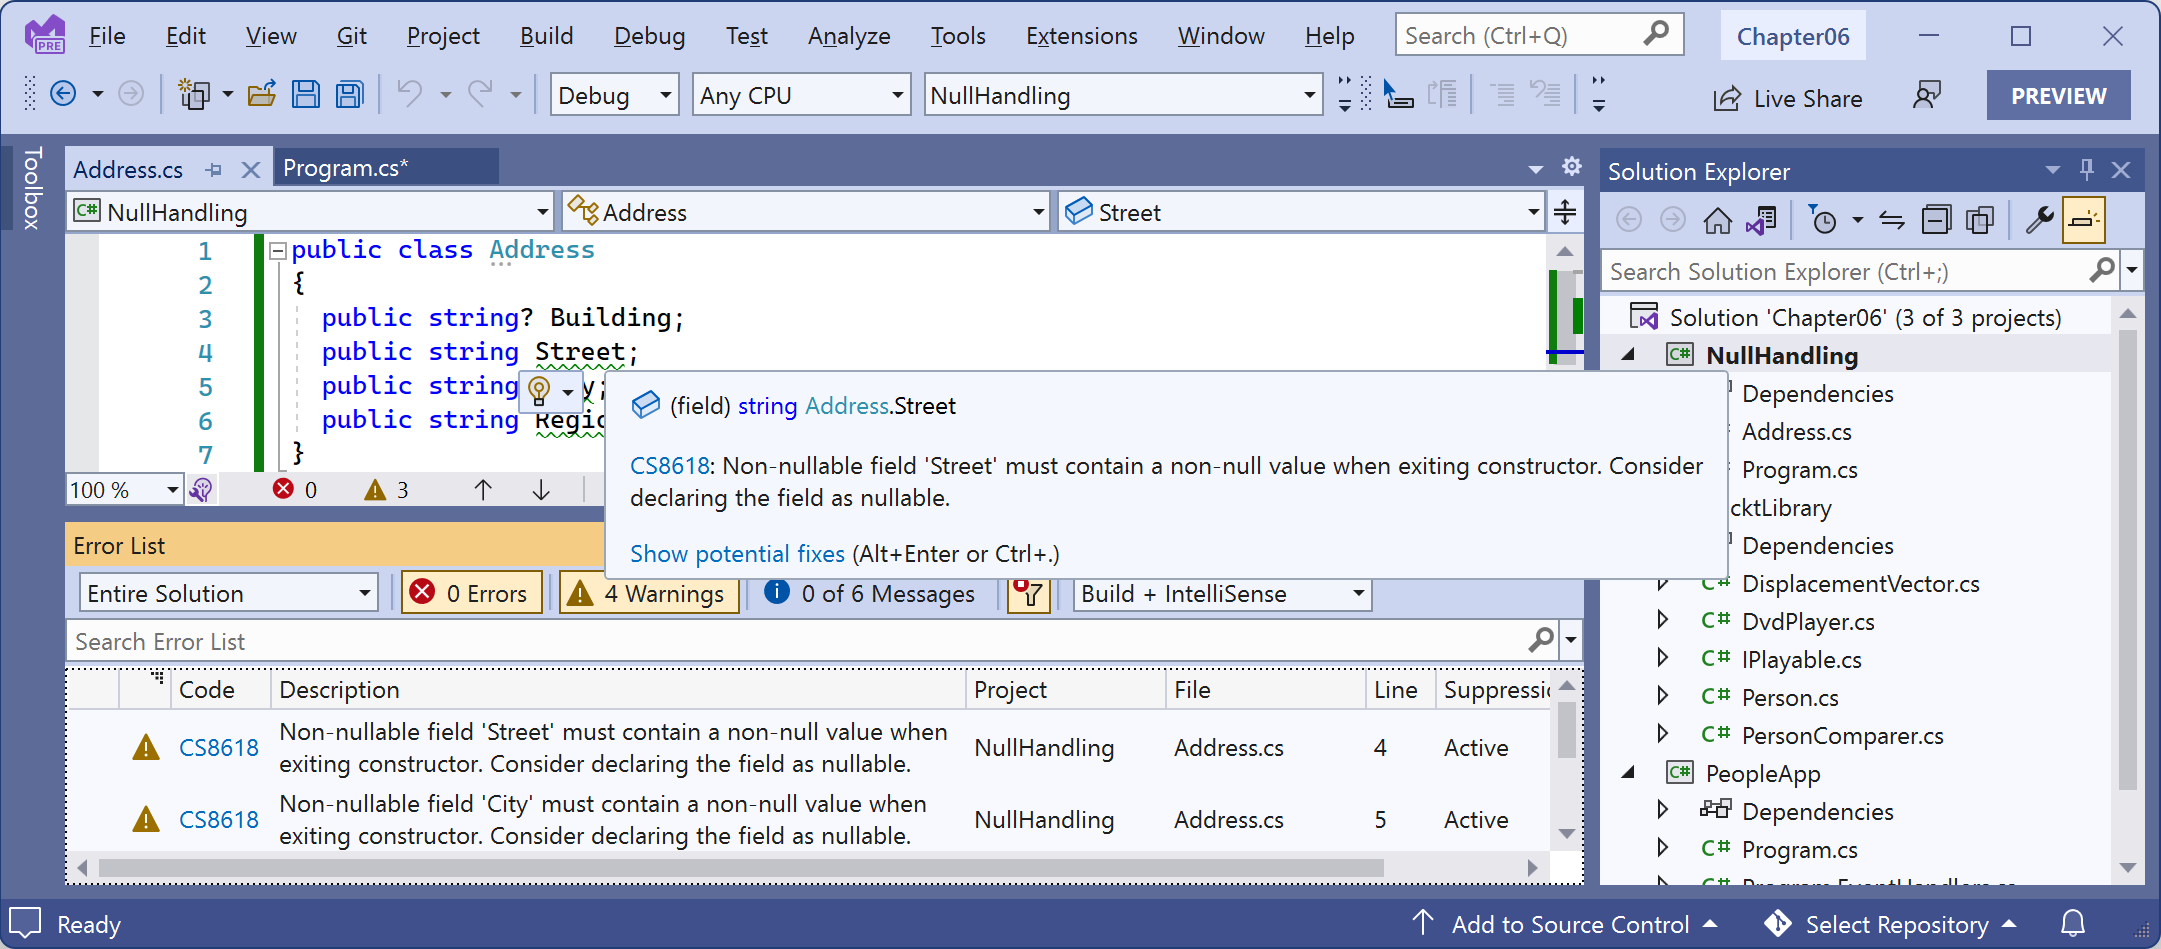Open the Toolbox side tab
2161x949 pixels.
point(32,188)
